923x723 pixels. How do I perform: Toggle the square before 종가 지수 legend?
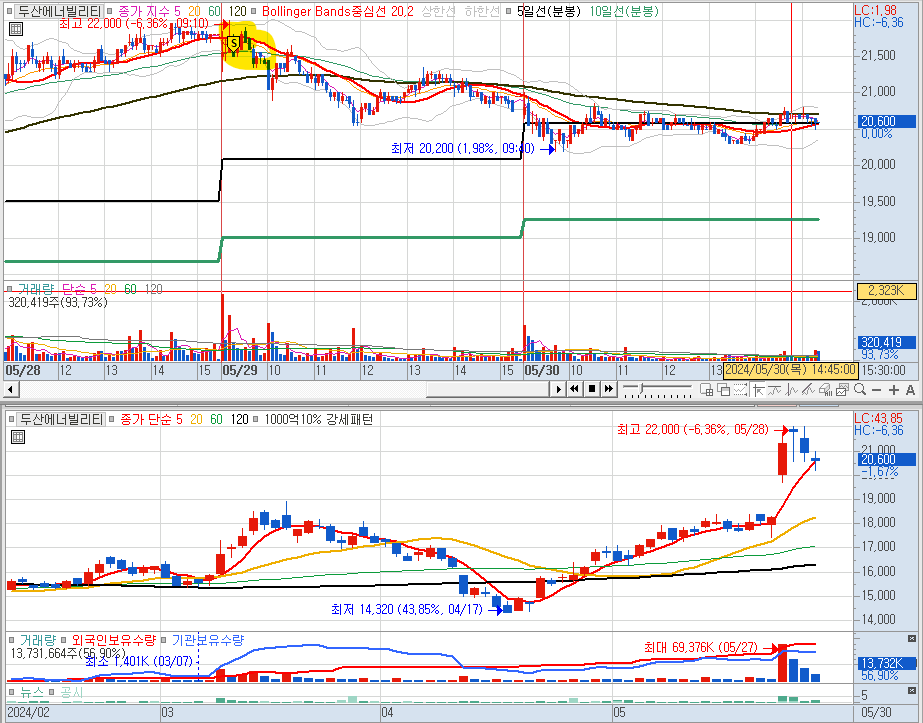(x=110, y=11)
